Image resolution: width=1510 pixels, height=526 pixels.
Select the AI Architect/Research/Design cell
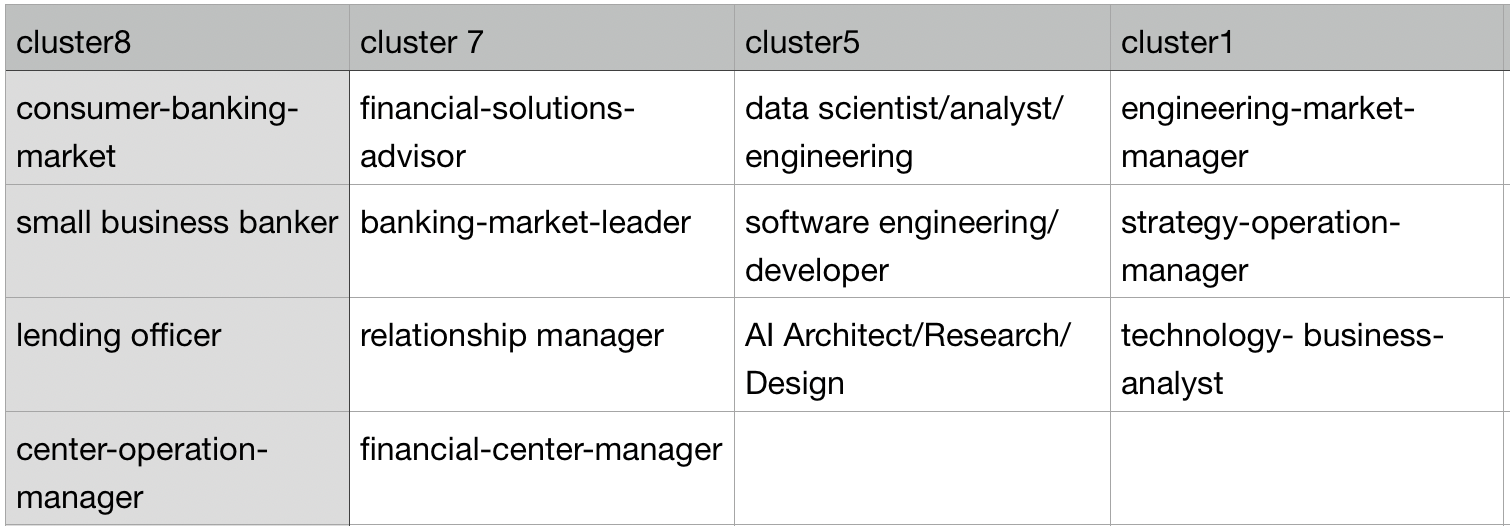921,358
